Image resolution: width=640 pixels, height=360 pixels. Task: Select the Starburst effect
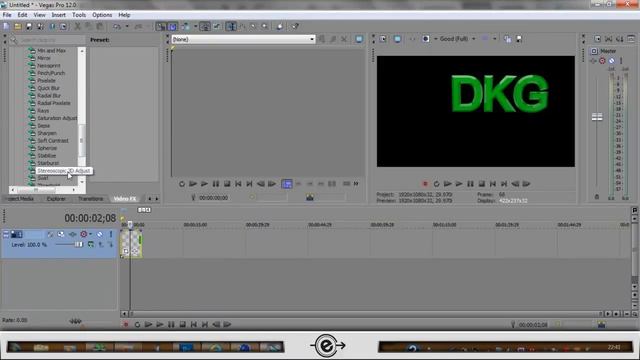48,163
